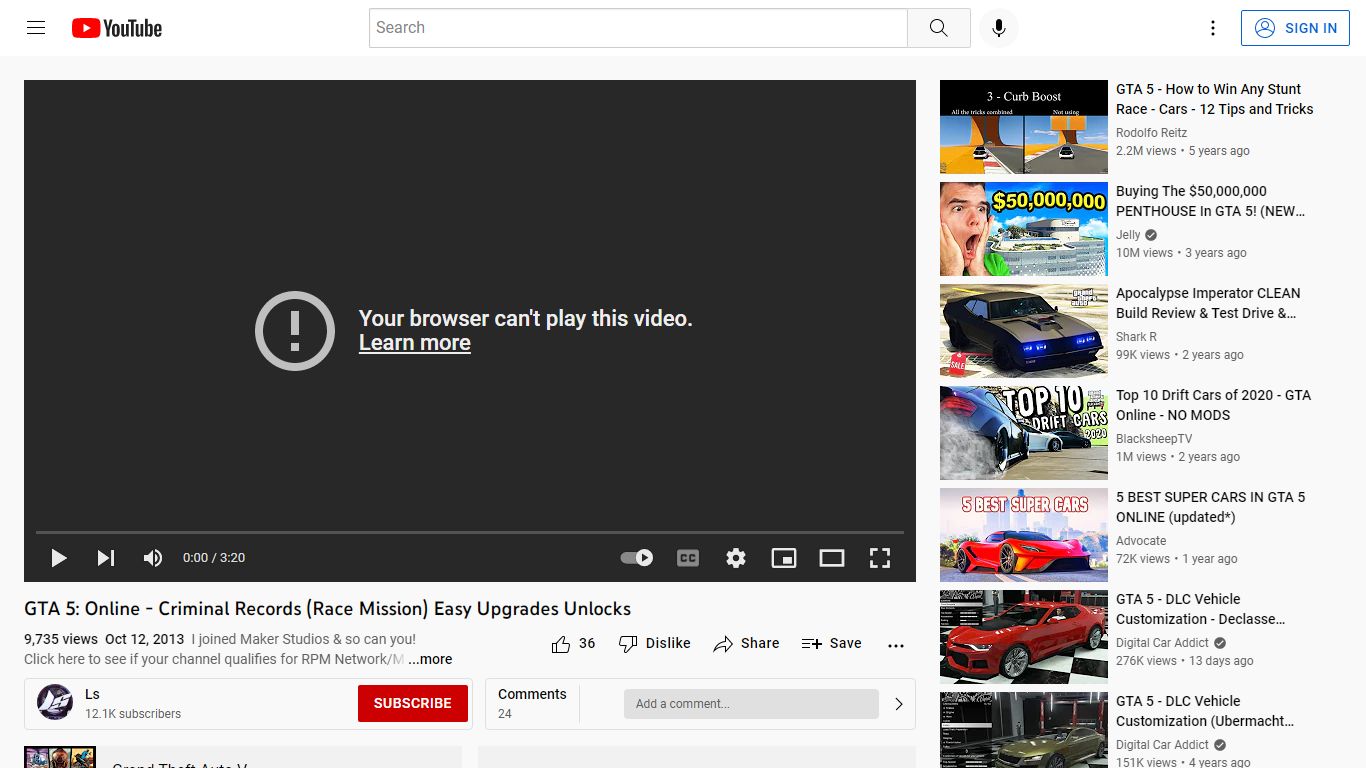Screen dimensions: 1366x768
Task: Click the search magnifier button
Action: point(938,28)
